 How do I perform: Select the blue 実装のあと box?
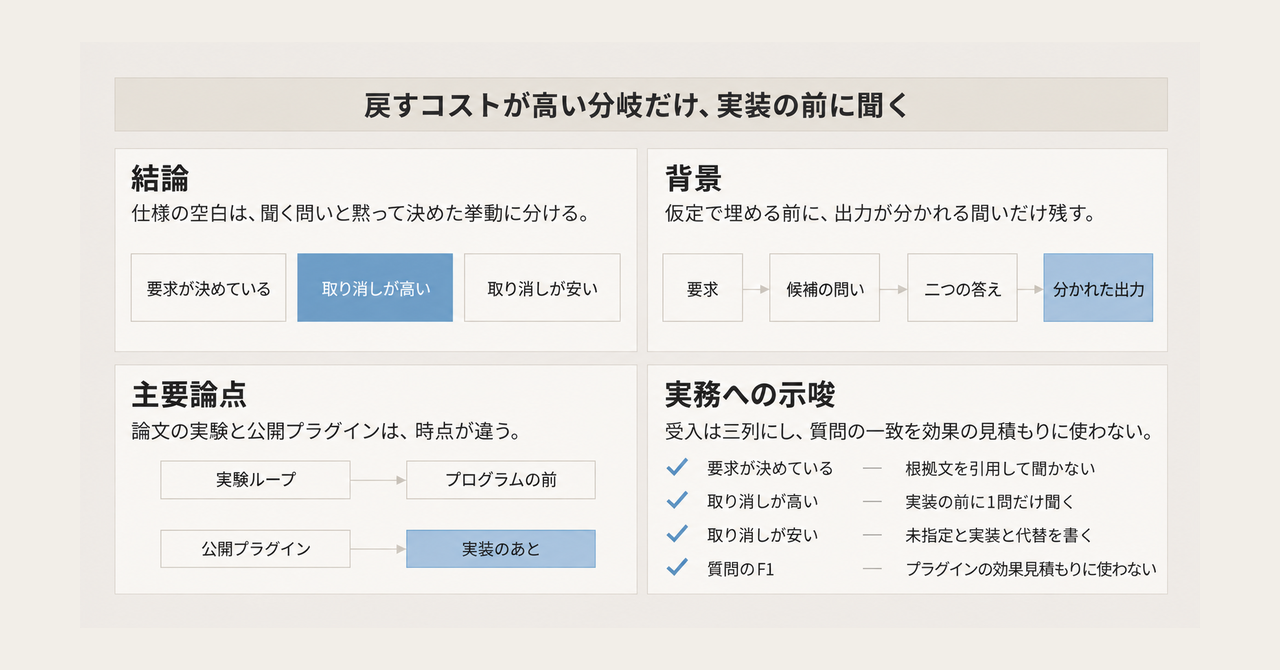(x=501, y=549)
